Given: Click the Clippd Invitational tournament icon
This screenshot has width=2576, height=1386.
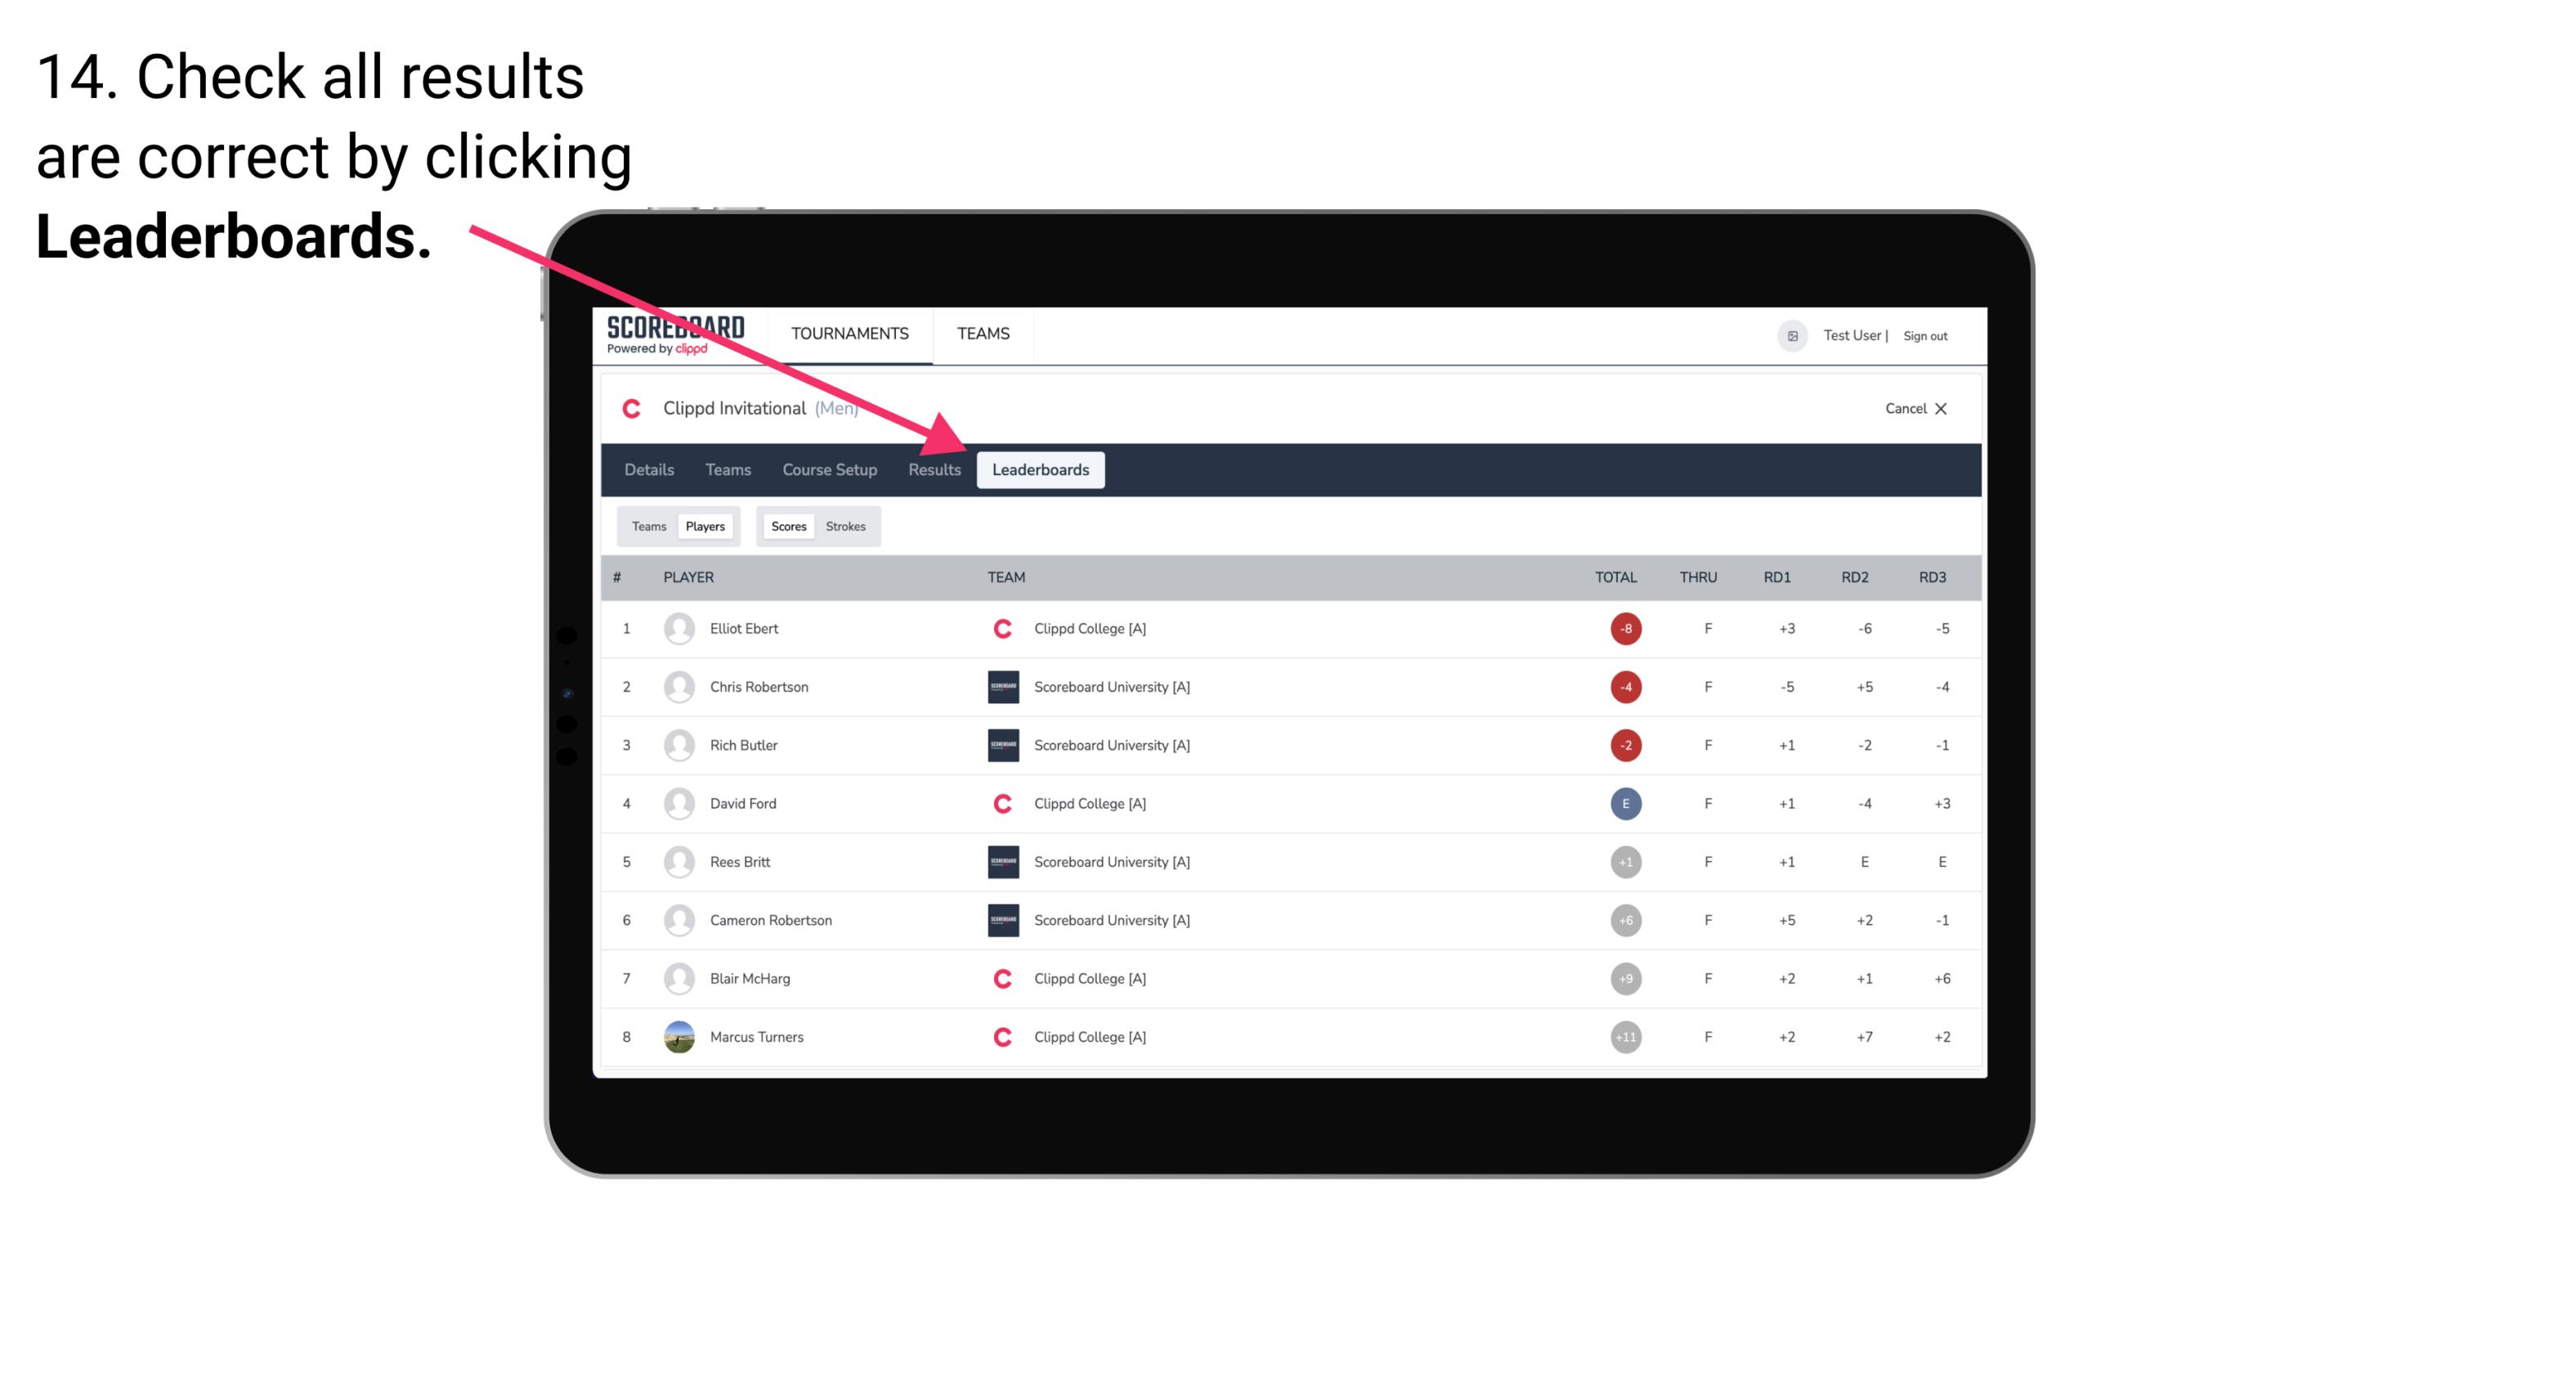Looking at the screenshot, I should coord(631,408).
